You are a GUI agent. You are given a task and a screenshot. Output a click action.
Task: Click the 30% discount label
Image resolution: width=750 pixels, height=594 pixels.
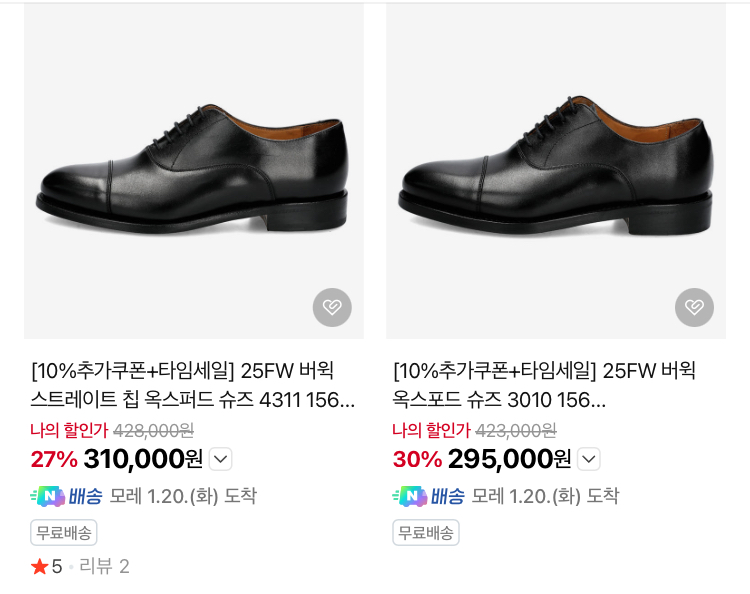[417, 460]
